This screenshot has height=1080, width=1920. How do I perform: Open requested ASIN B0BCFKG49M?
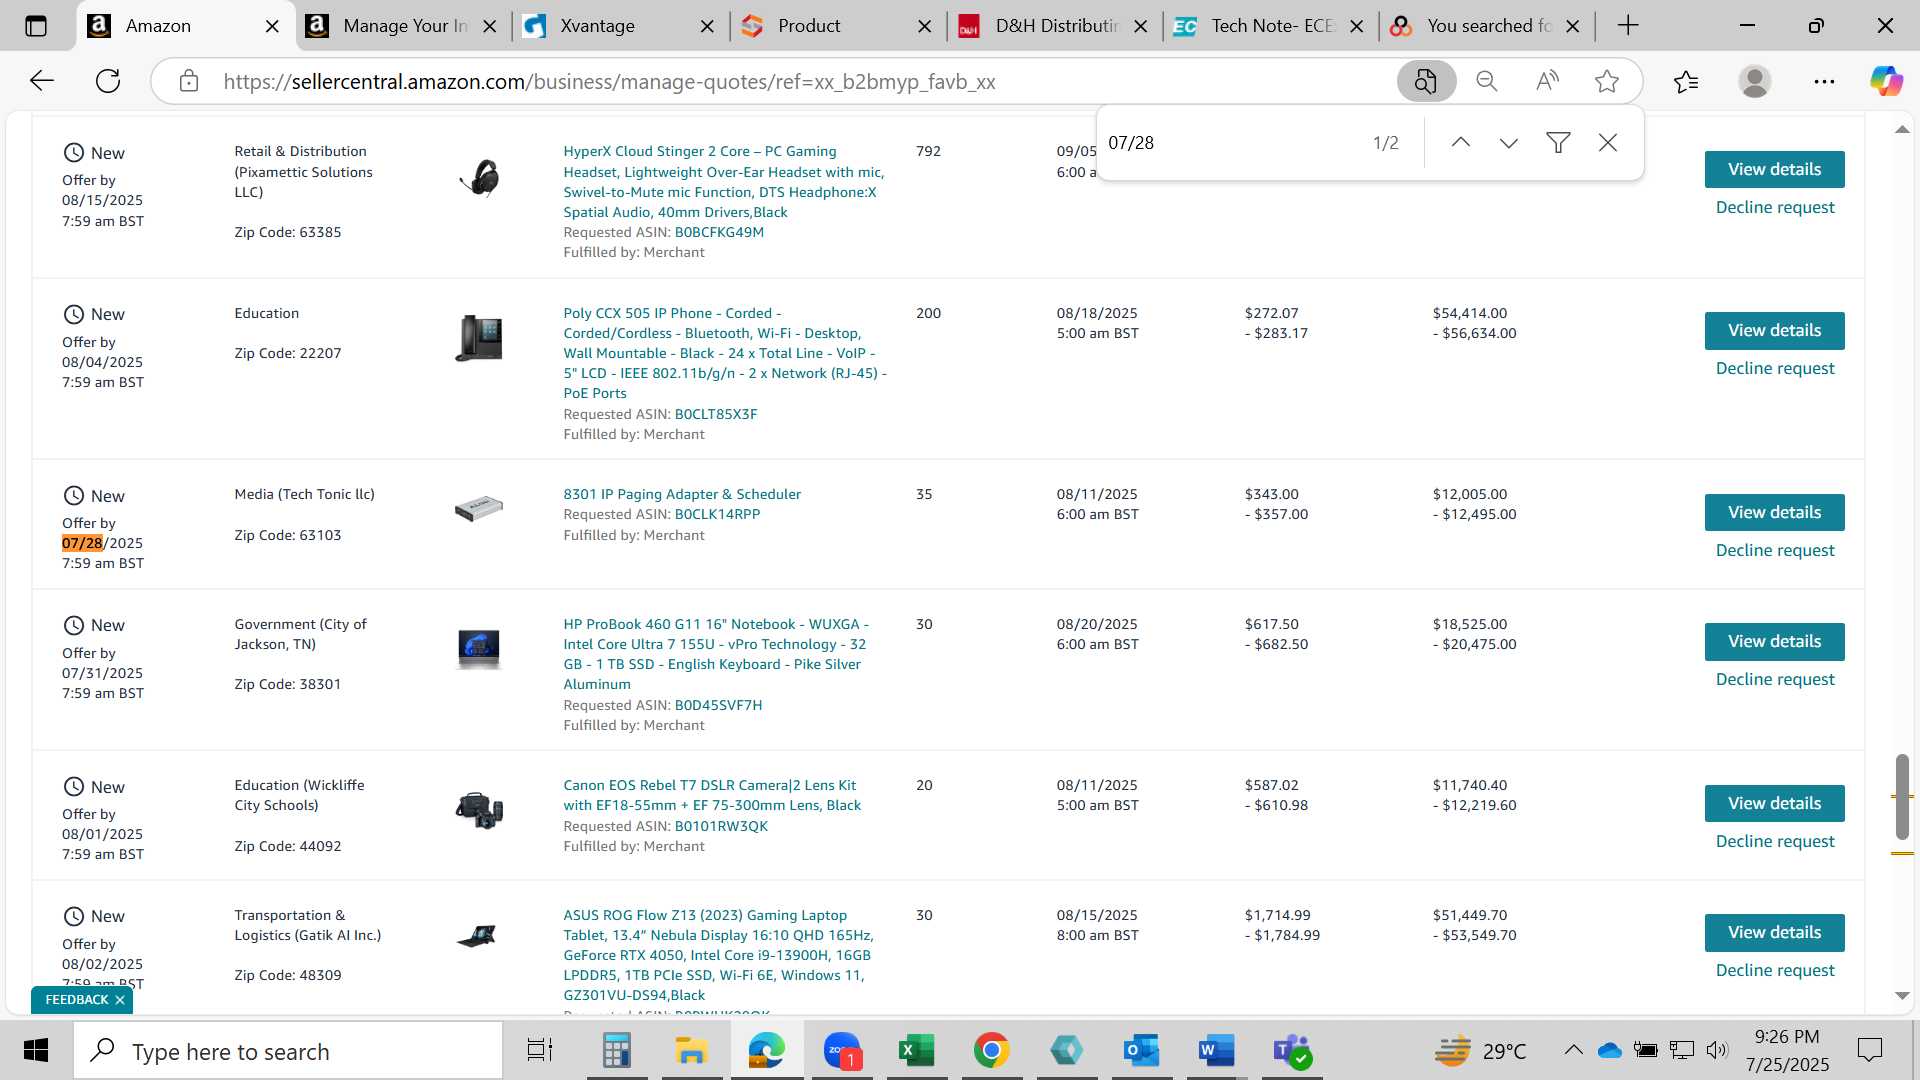coord(719,232)
